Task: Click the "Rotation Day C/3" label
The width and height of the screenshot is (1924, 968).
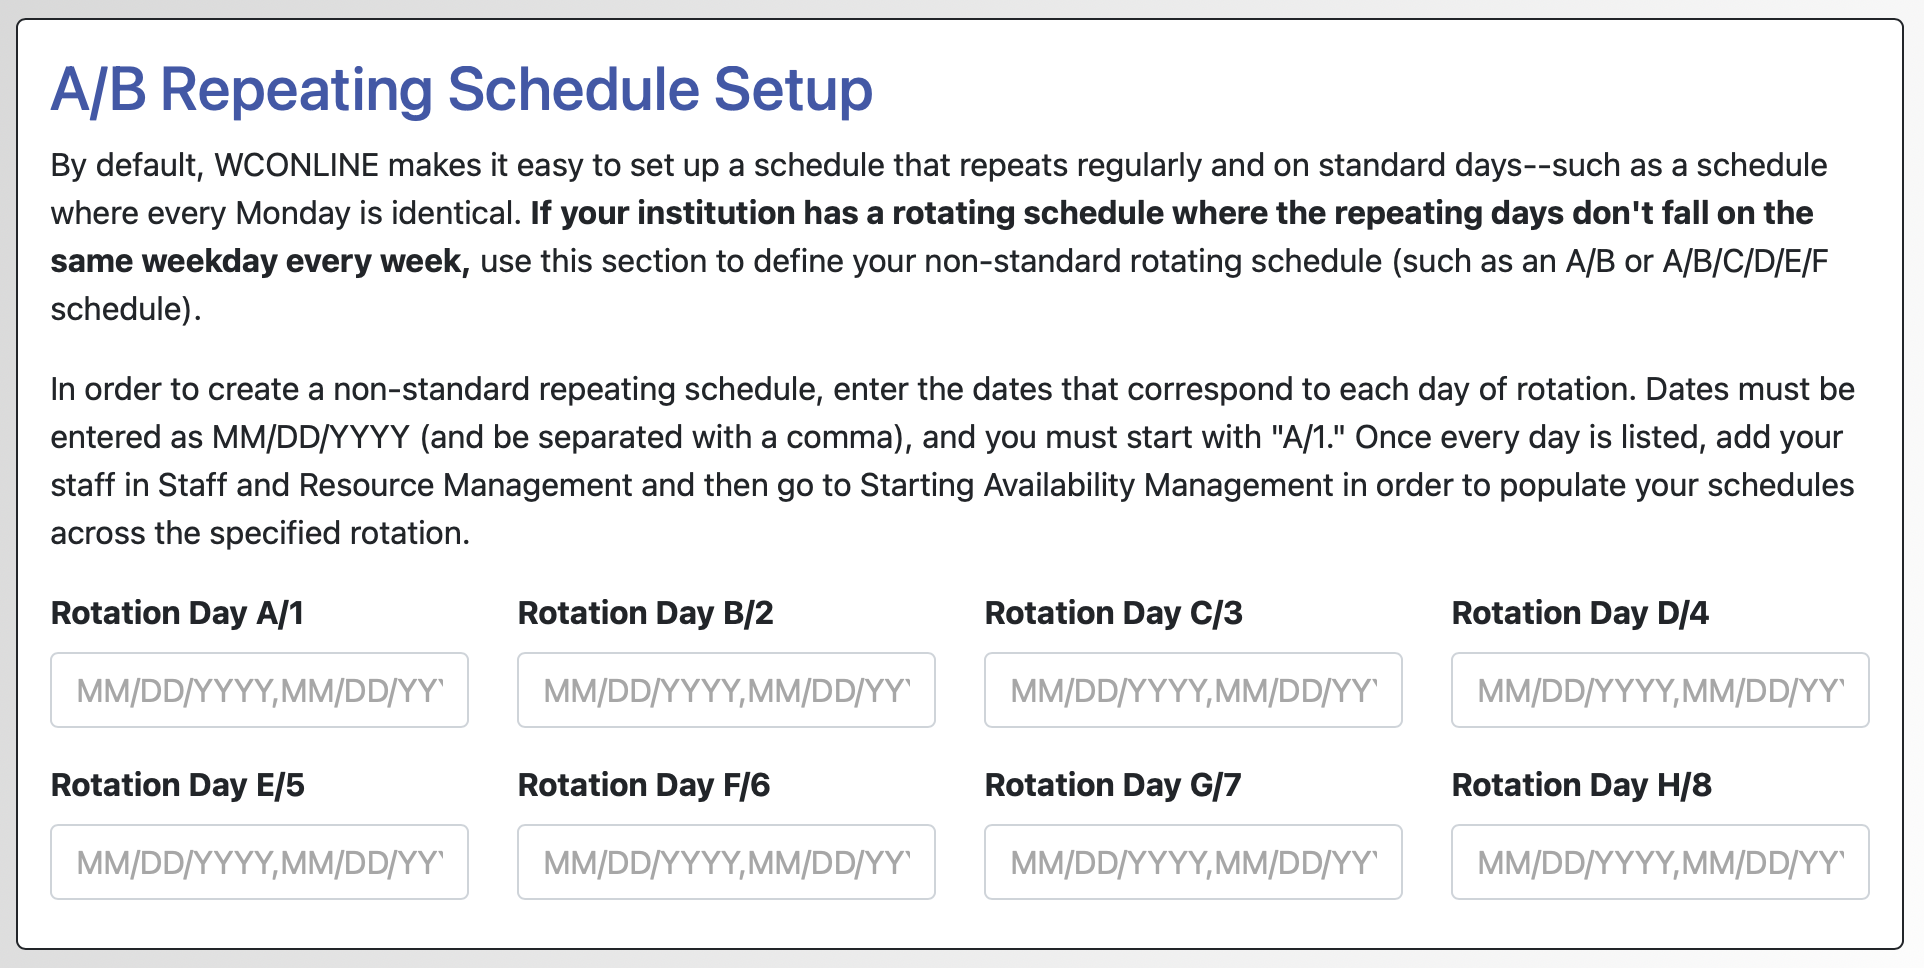Action: click(x=1113, y=613)
